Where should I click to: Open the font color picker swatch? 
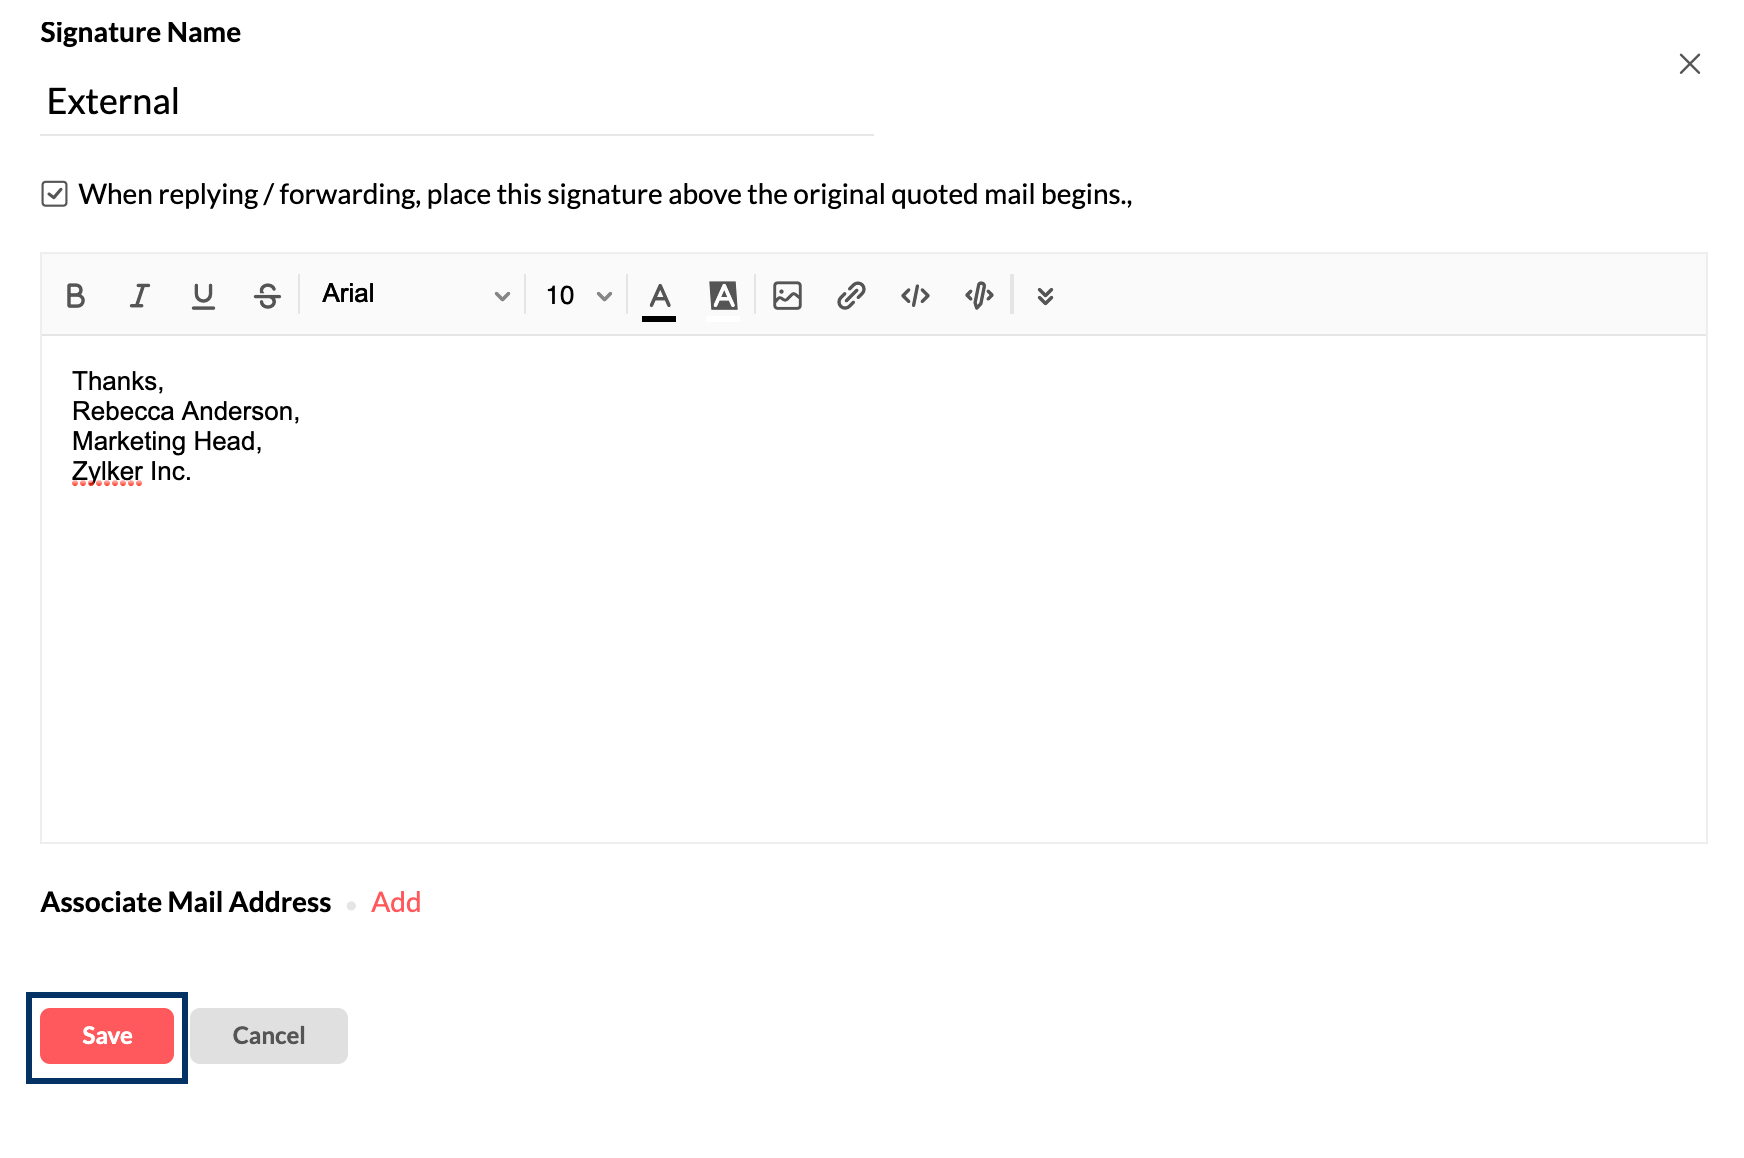click(658, 292)
